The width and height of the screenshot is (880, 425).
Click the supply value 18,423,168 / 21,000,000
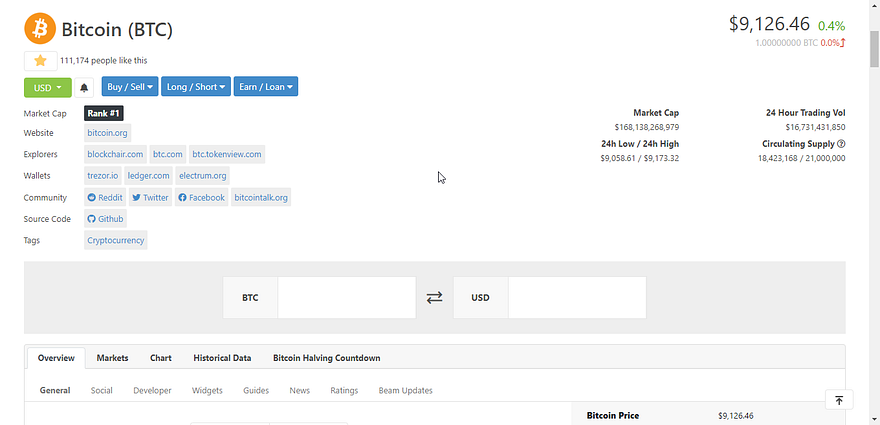pos(801,158)
